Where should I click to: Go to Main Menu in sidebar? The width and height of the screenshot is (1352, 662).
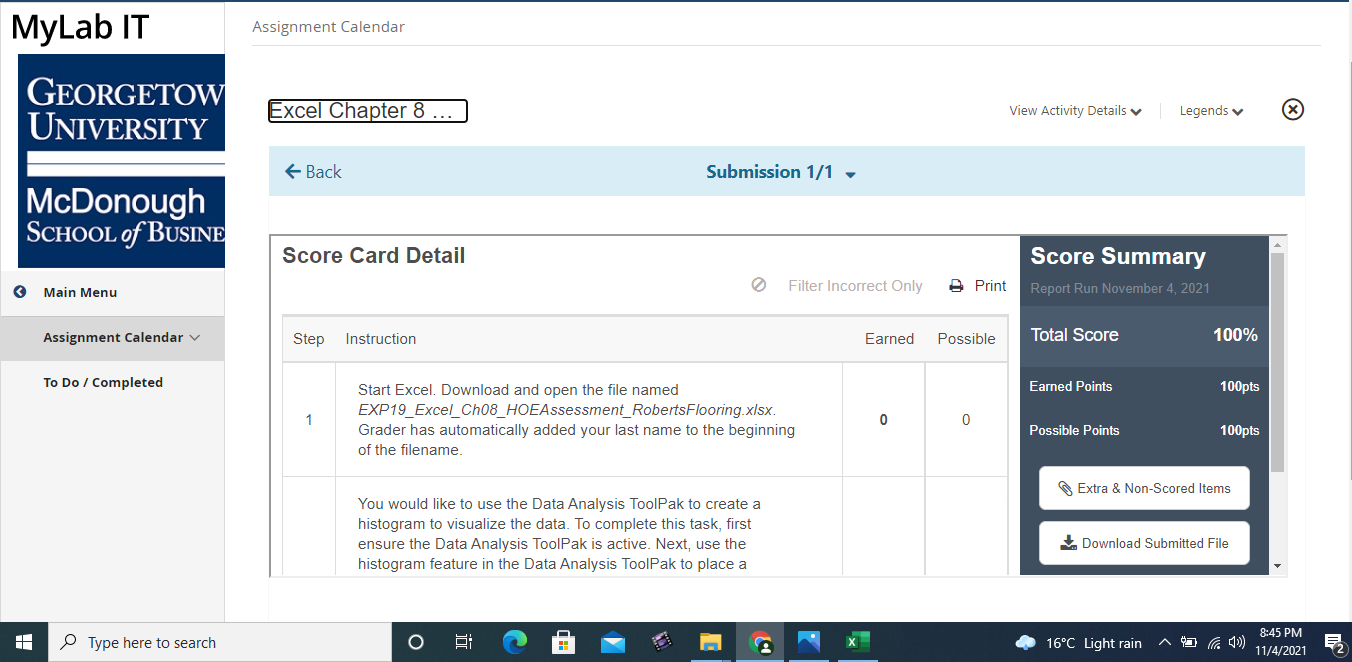80,292
